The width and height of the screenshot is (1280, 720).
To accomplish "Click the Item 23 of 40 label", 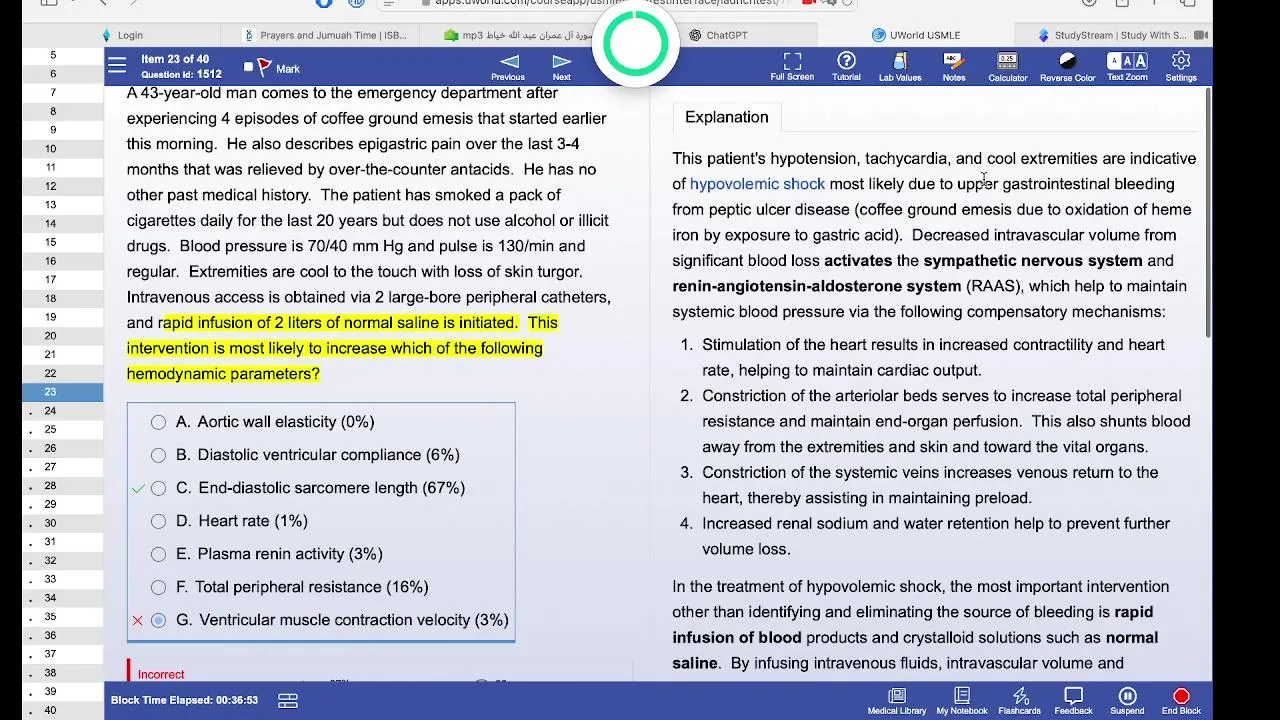I will click(175, 60).
